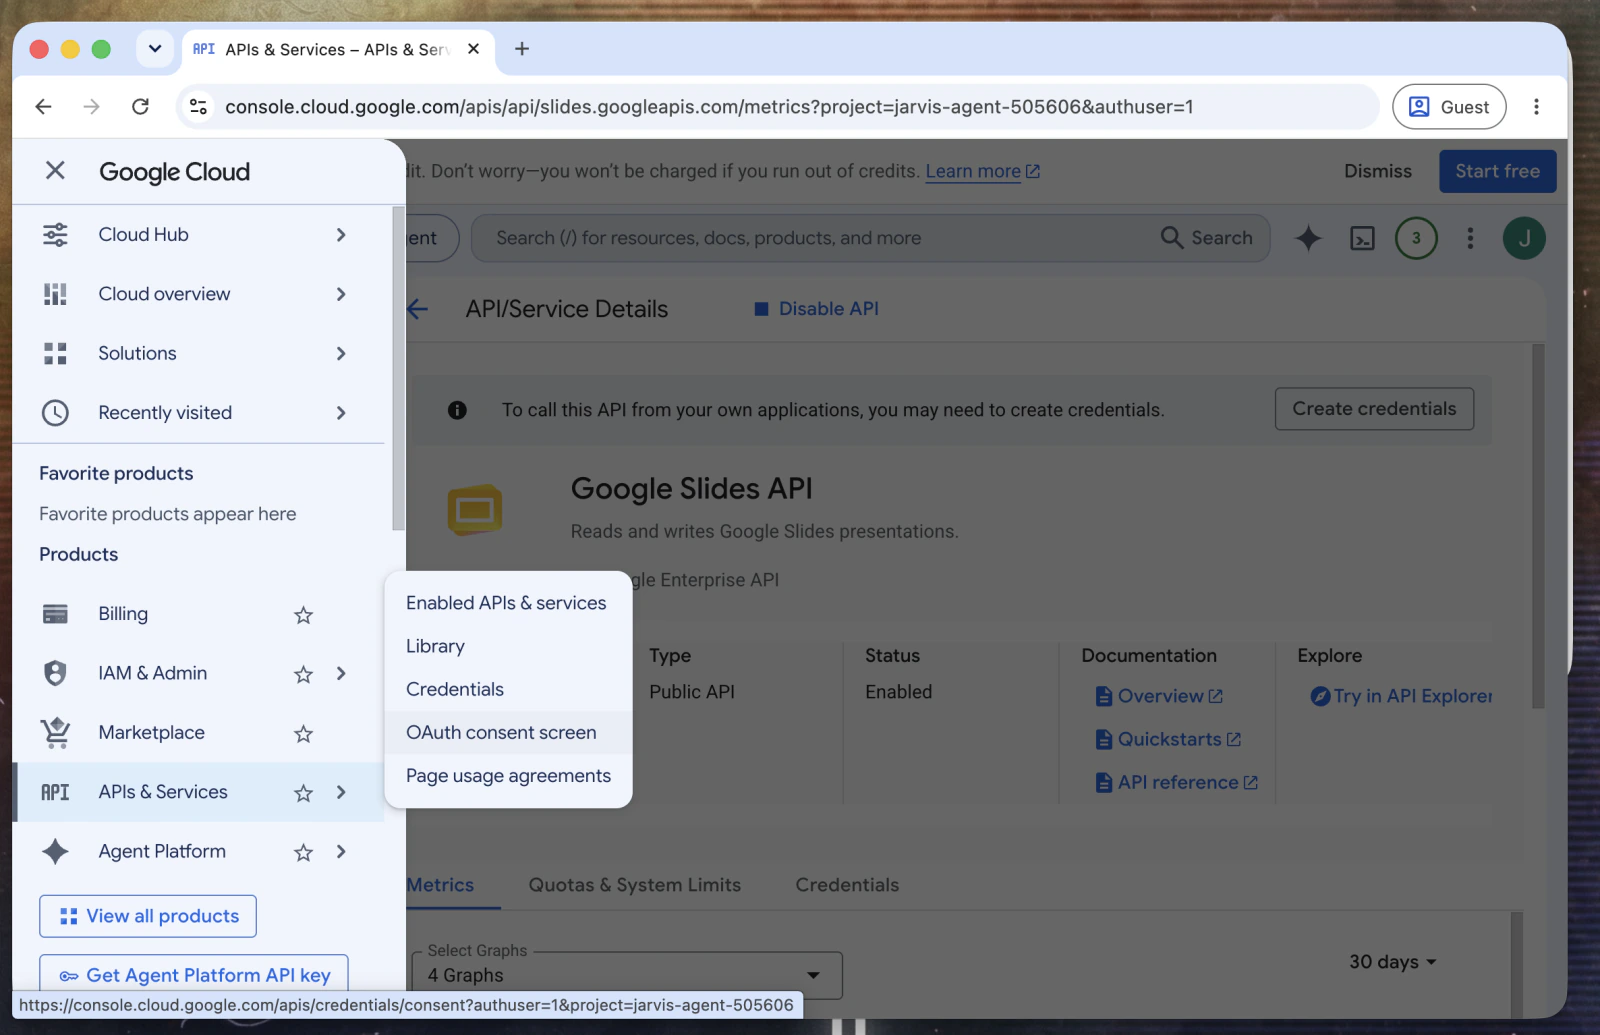
Task: Open the API reference link
Action: (x=1177, y=782)
